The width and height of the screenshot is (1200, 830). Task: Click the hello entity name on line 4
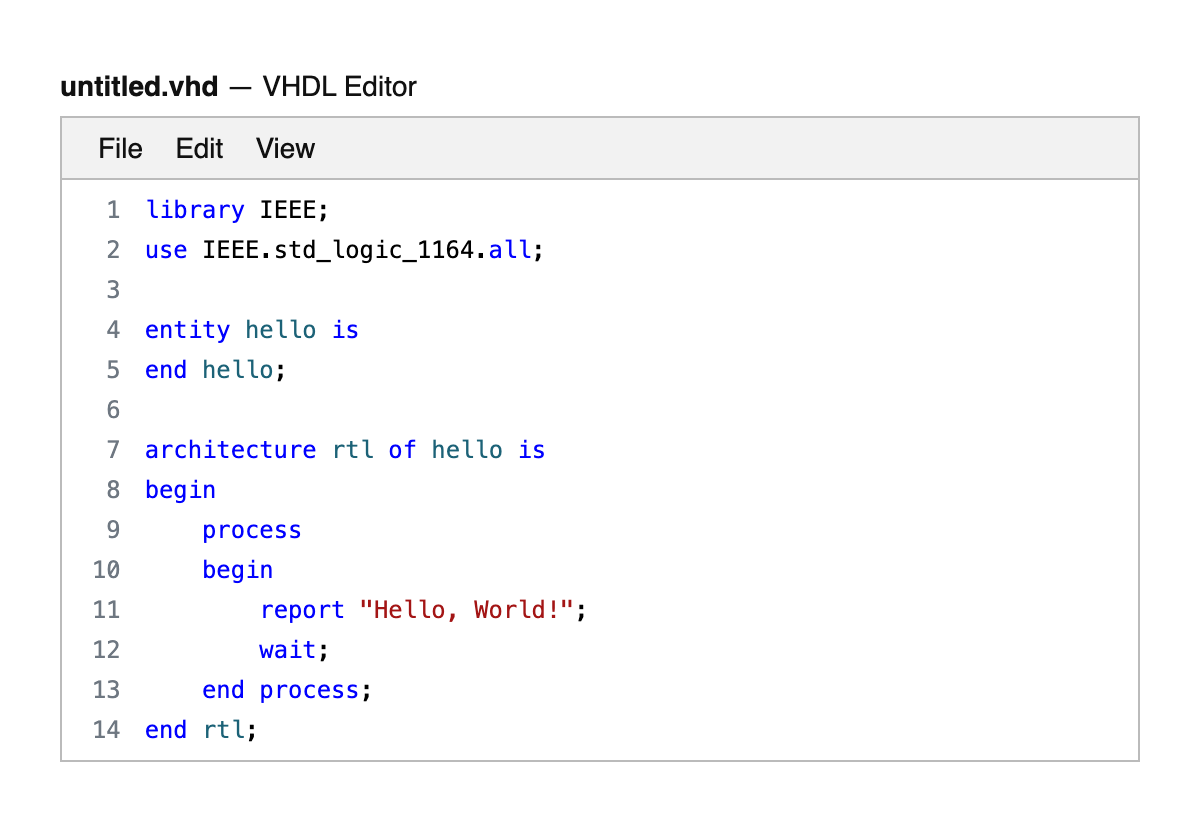(x=280, y=329)
